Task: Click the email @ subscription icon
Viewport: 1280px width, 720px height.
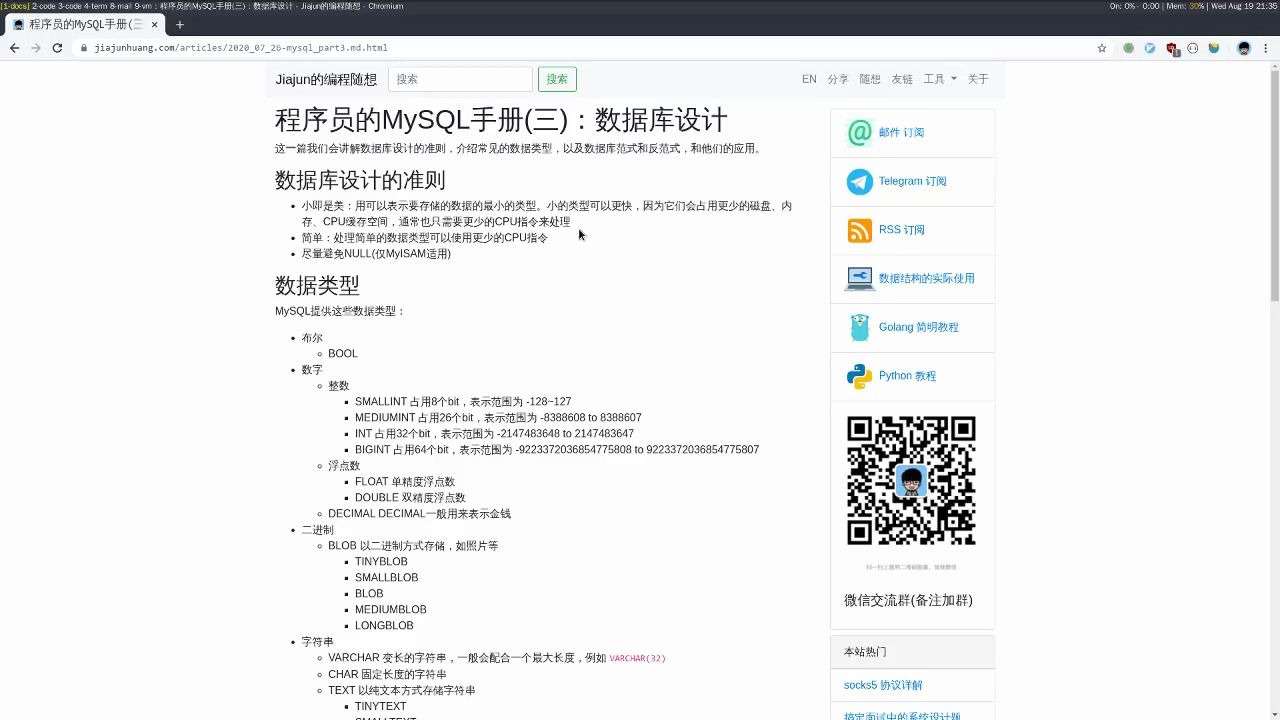Action: (x=860, y=132)
